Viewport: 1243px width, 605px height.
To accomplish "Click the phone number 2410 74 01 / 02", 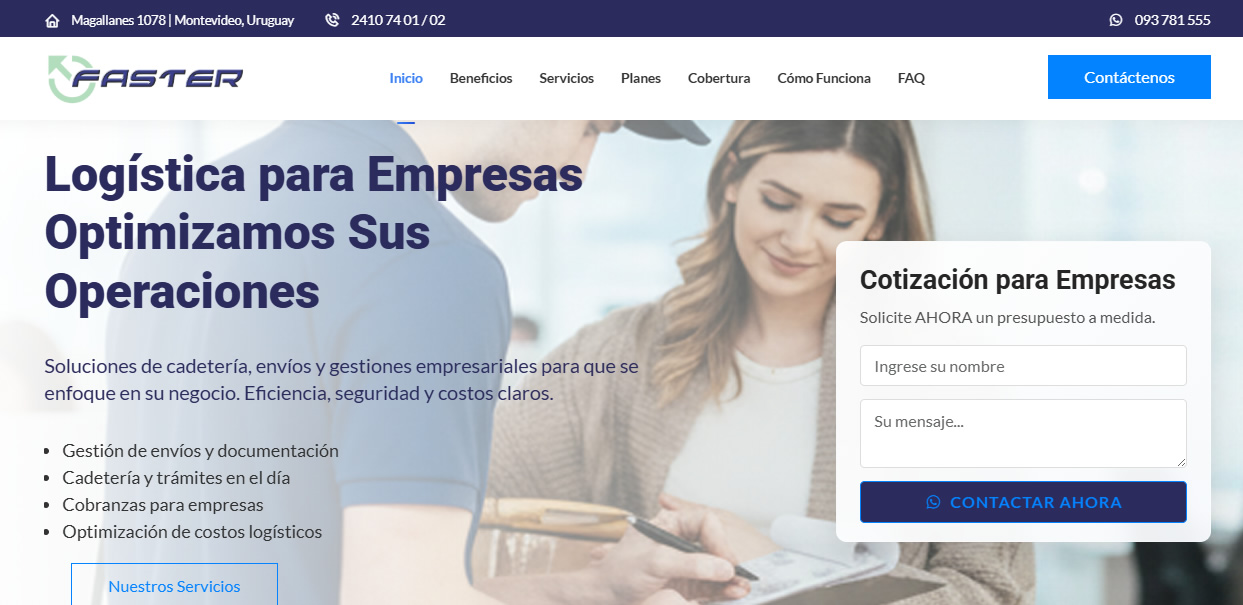I will click(398, 20).
